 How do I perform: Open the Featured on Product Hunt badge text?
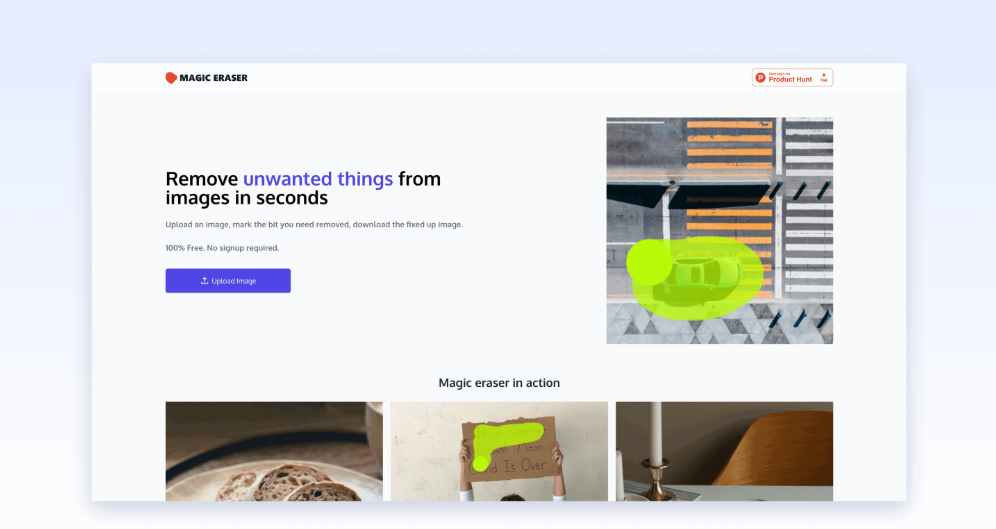tap(790, 77)
